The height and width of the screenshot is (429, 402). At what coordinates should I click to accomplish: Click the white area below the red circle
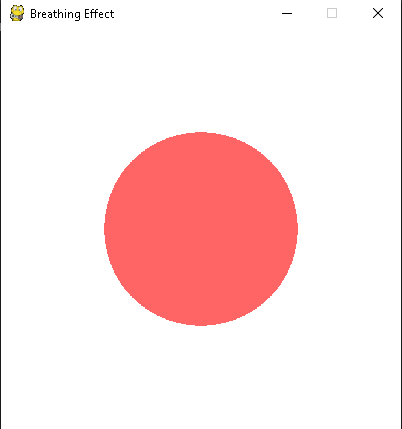[x=201, y=377]
